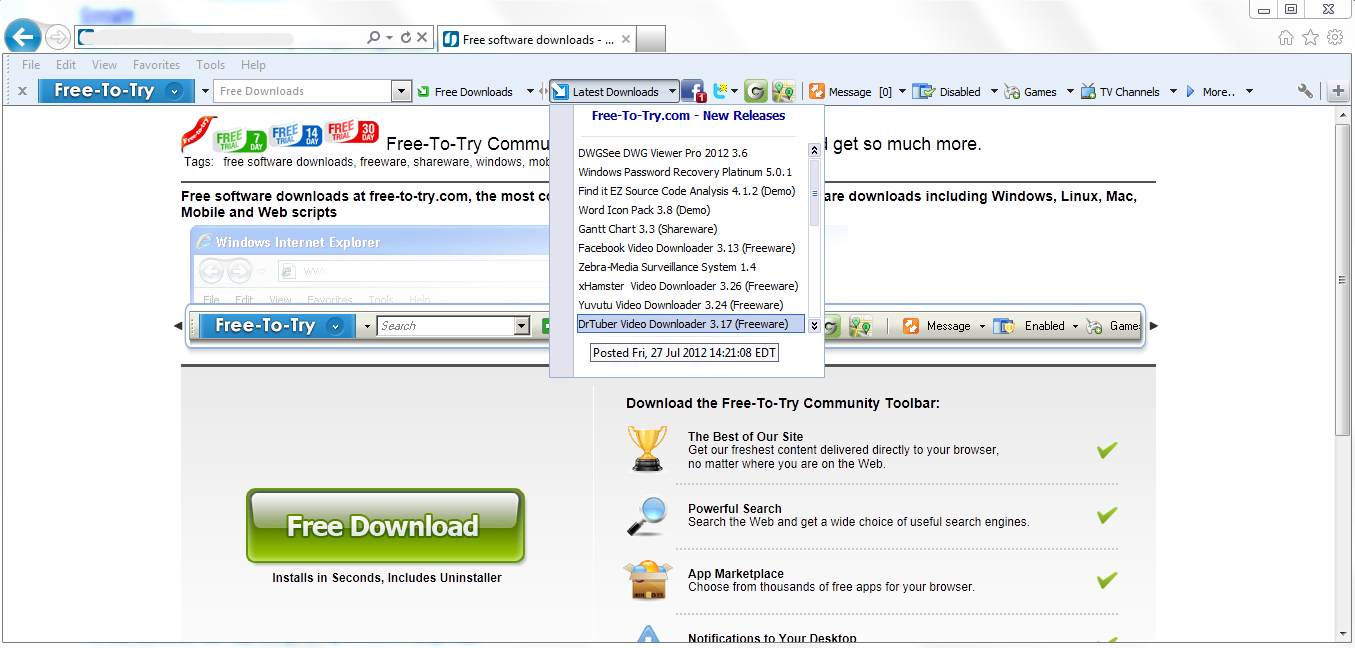Click the plus icon at toolbar end
Viewport: 1355px width, 648px height.
pos(1338,92)
